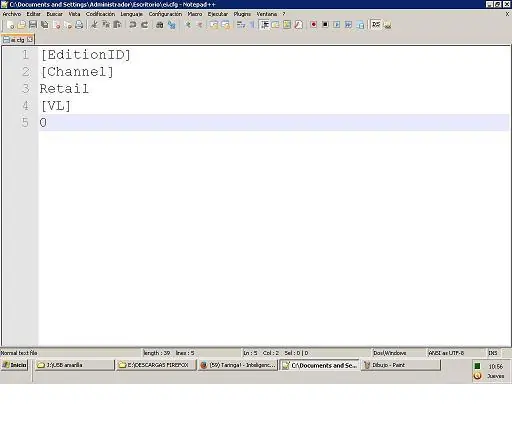Open the Lenguaje menu
The width and height of the screenshot is (512, 437).
(132, 14)
